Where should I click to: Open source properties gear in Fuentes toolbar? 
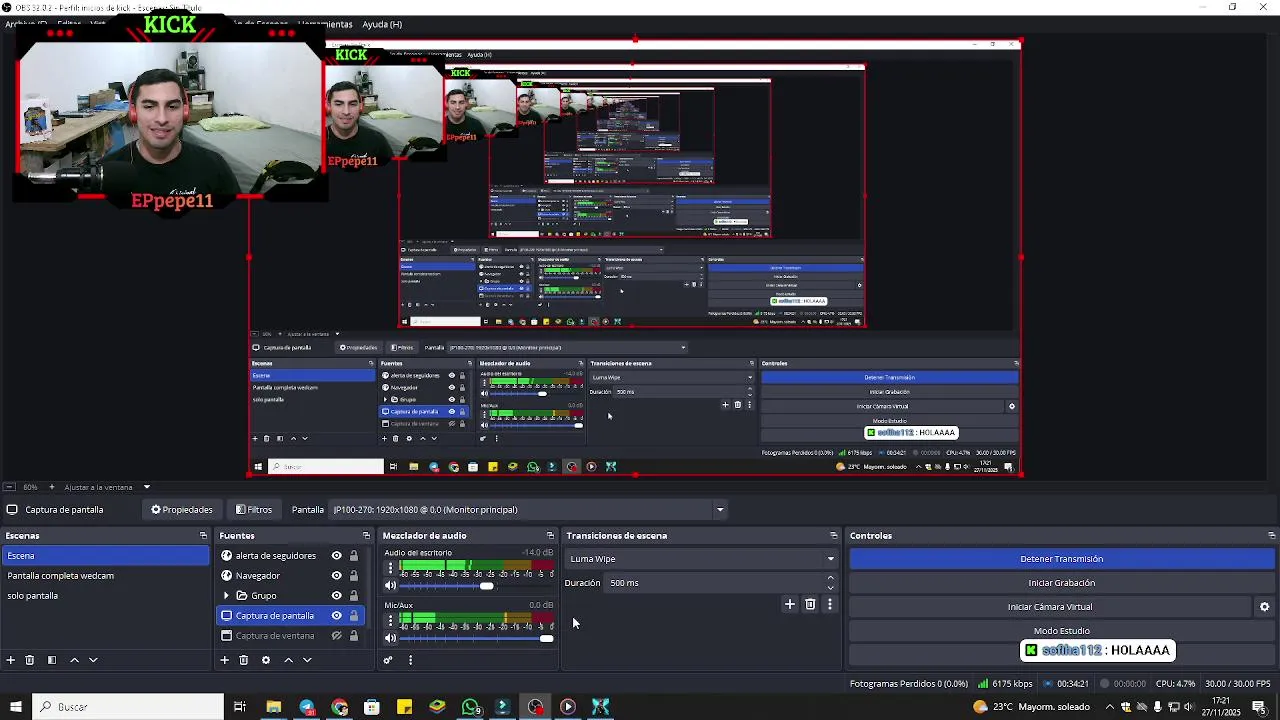(x=266, y=660)
